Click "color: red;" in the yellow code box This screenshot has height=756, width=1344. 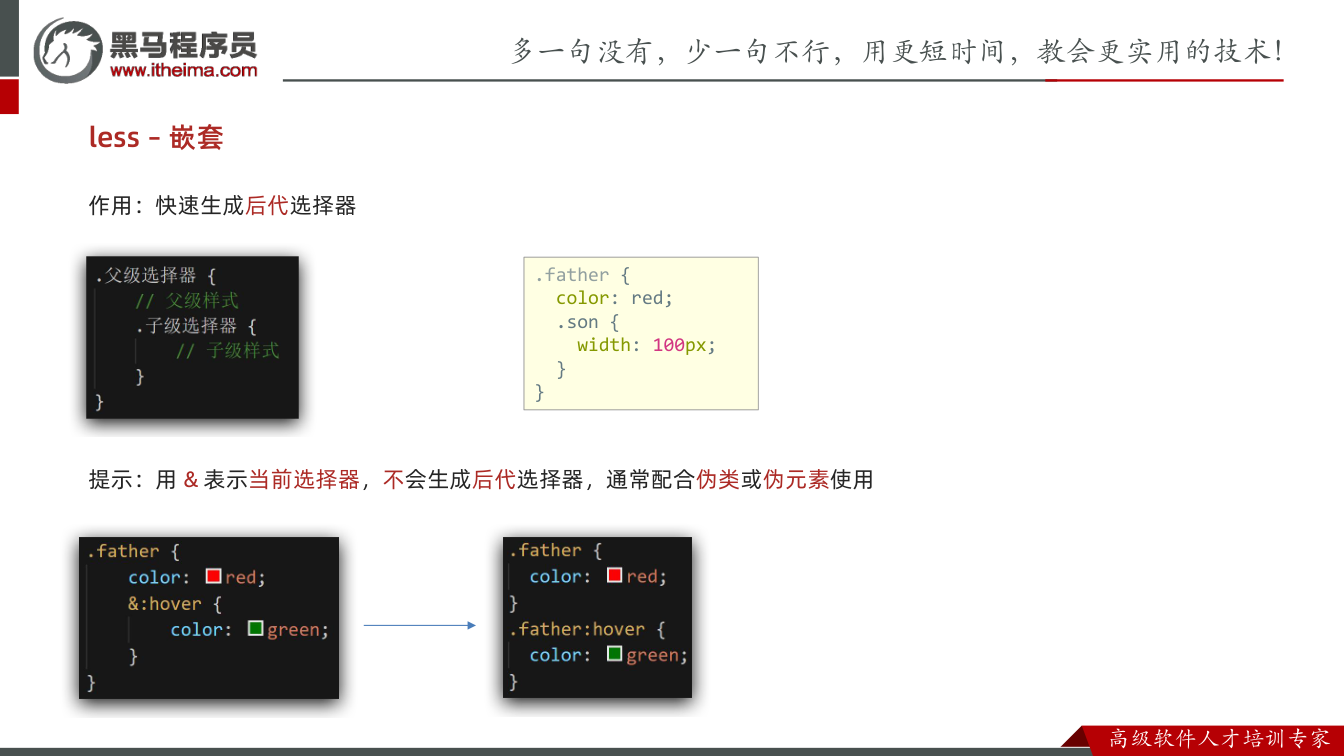coord(615,298)
